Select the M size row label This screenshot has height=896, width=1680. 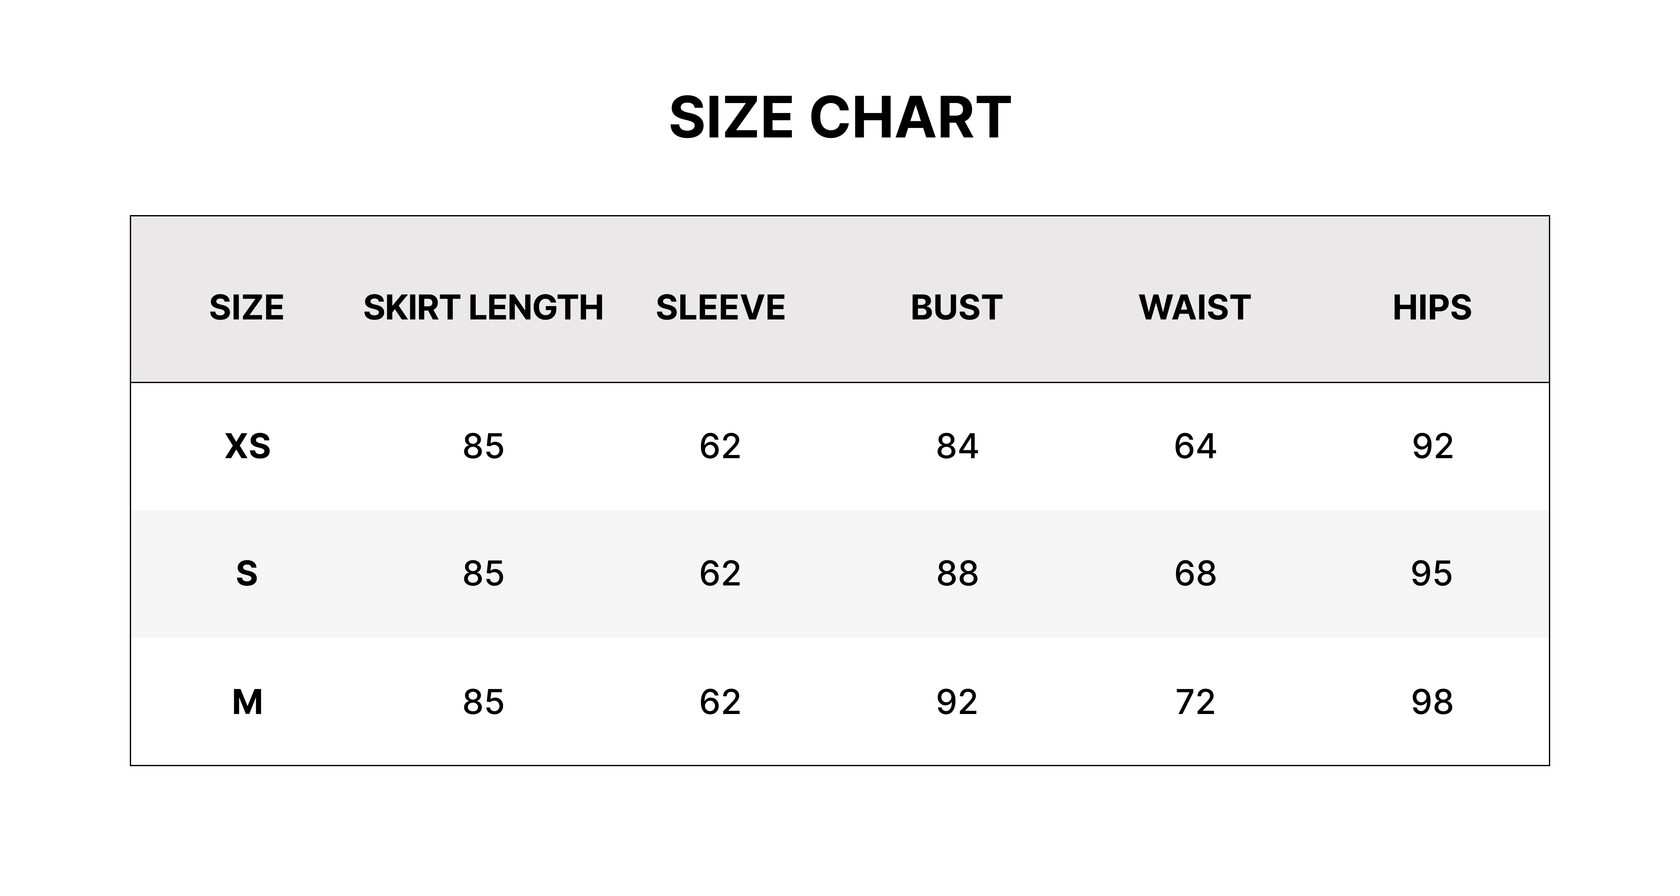[247, 702]
